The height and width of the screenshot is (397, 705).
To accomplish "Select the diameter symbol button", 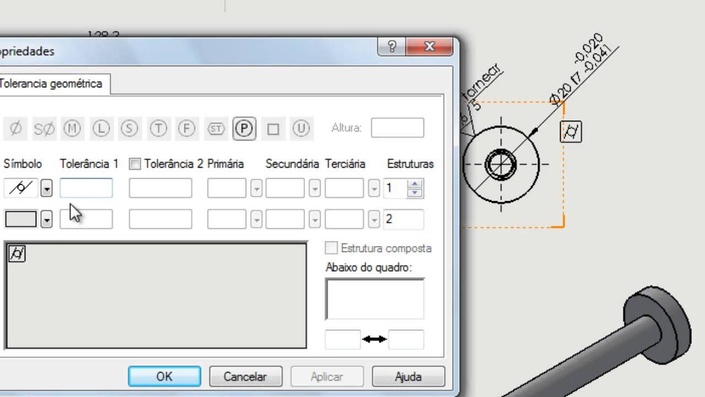I will click(16, 129).
